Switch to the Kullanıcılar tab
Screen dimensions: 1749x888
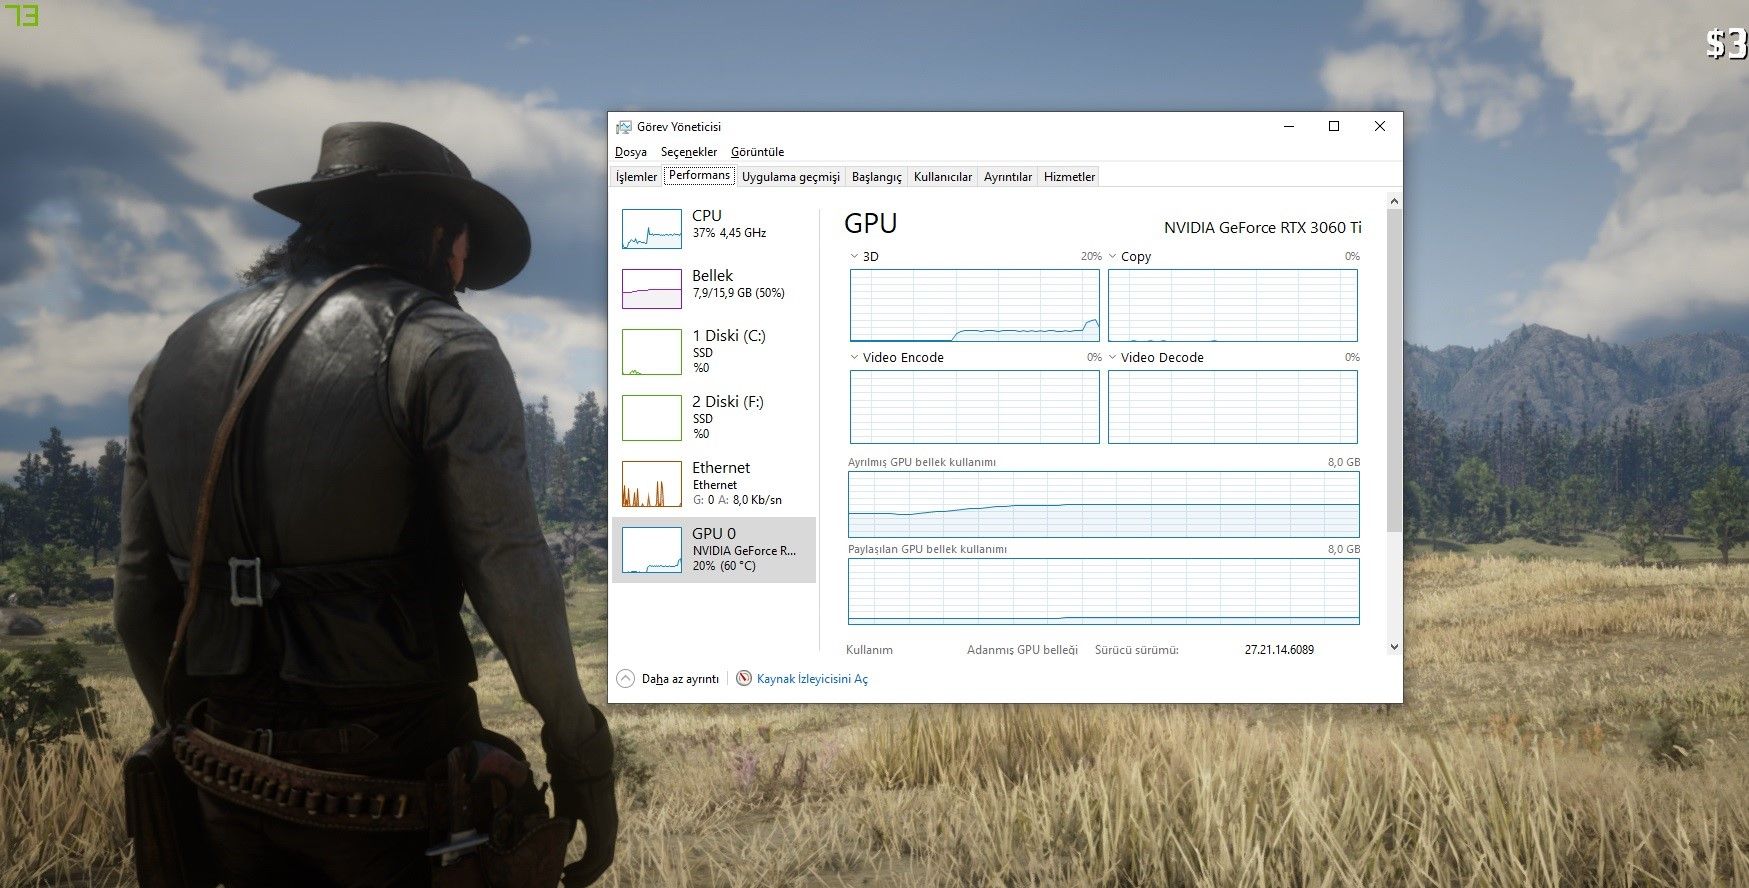[x=943, y=177]
